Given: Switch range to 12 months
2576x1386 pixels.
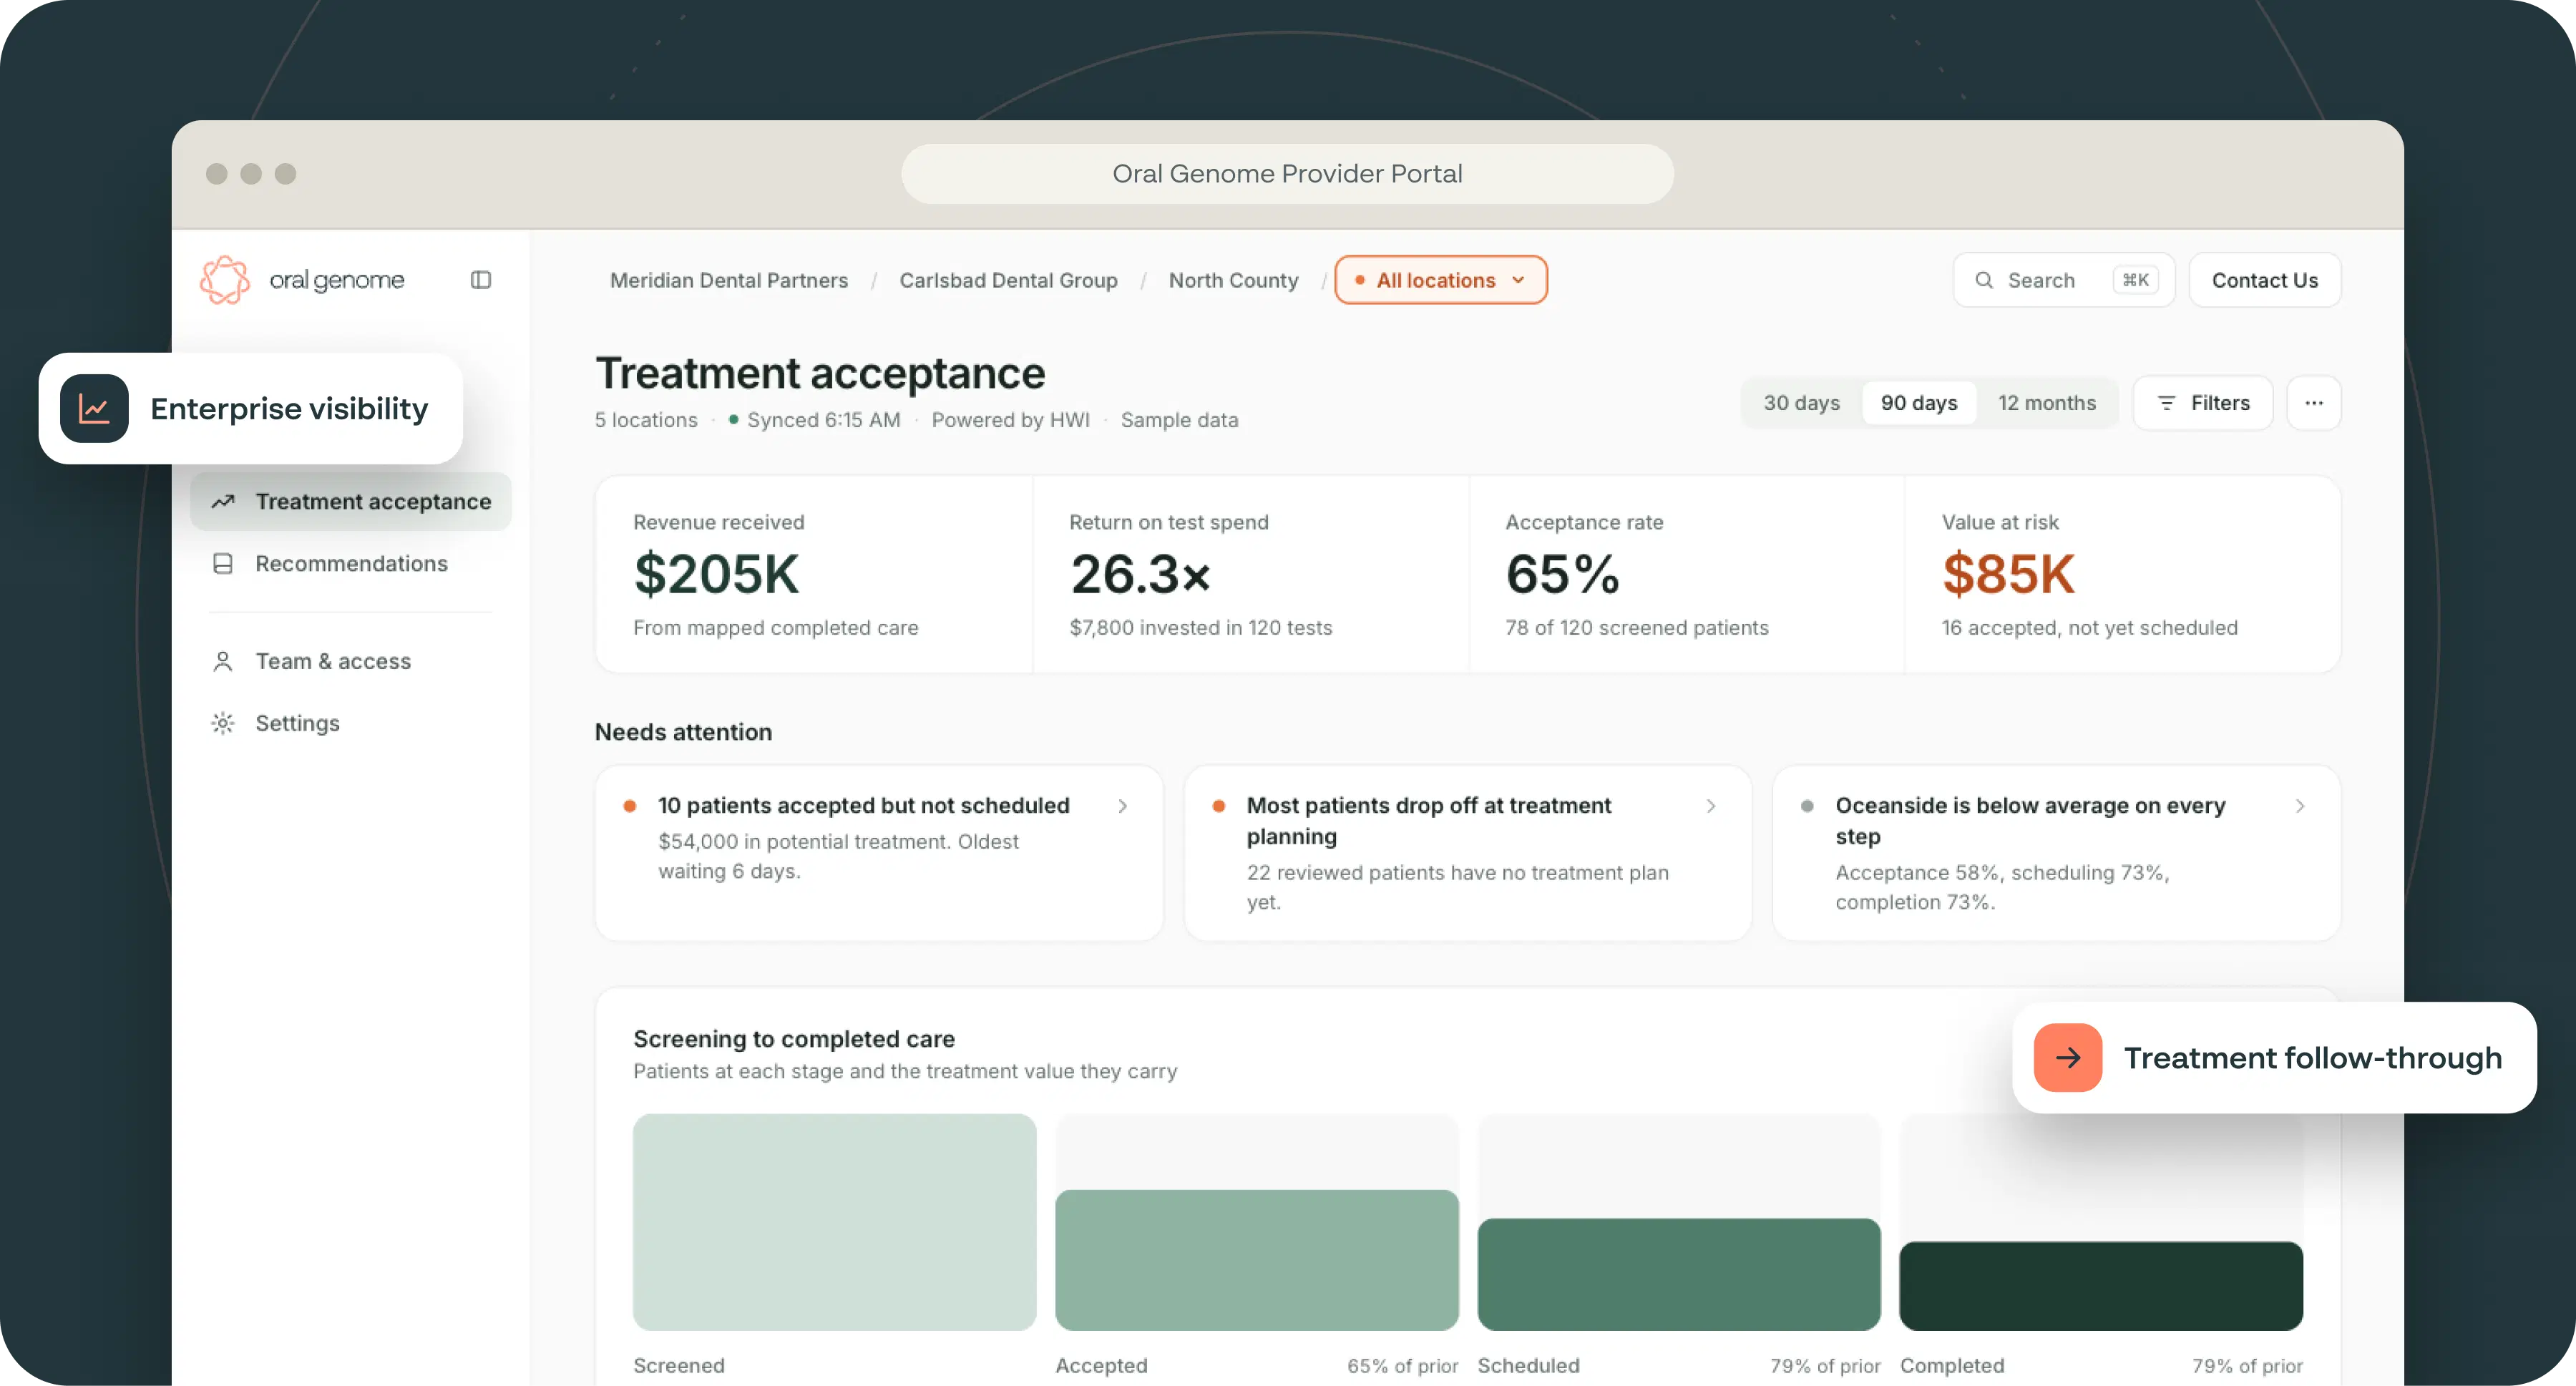Looking at the screenshot, I should tap(2046, 403).
